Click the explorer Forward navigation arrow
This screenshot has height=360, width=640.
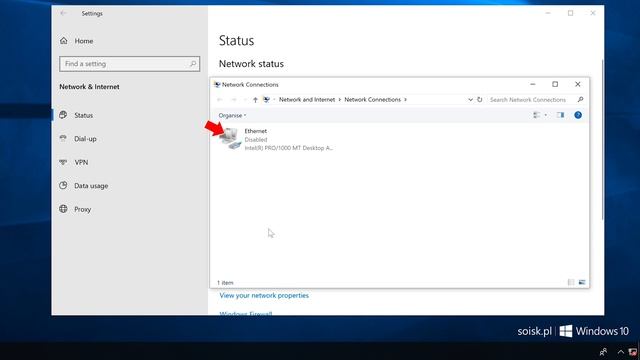(x=234, y=100)
